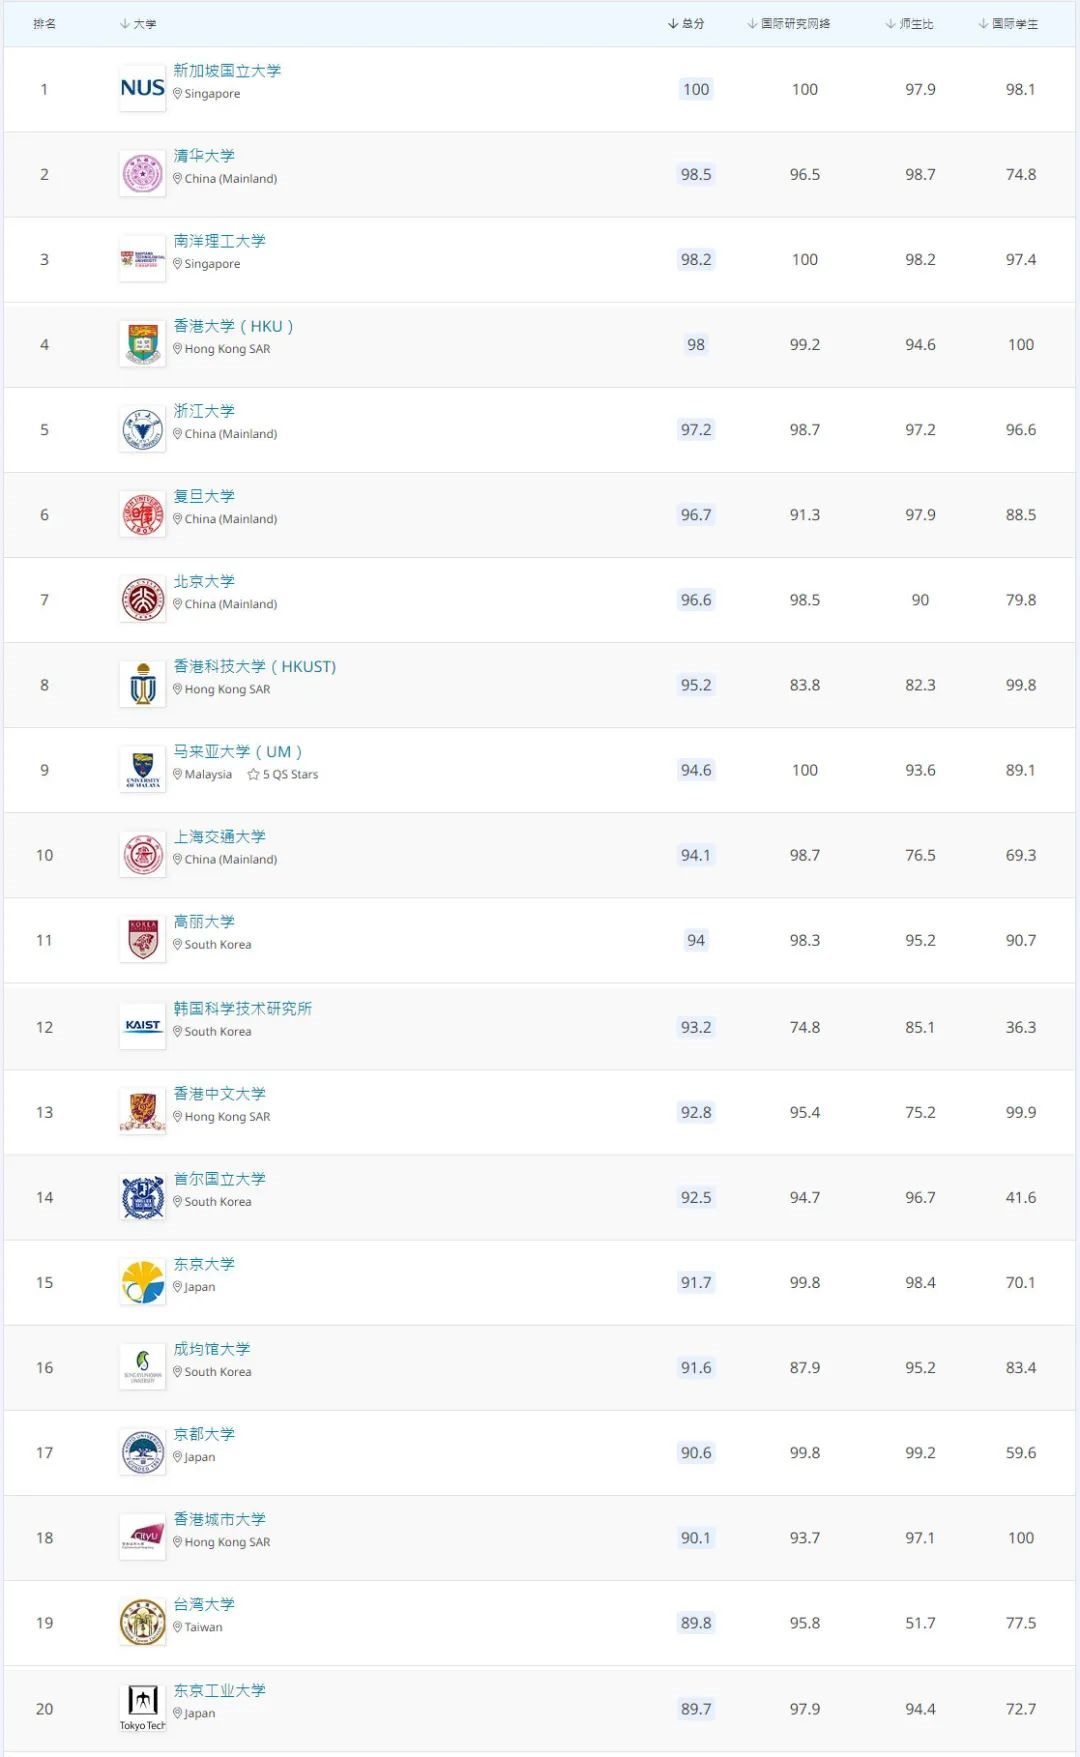Click the HKU crest logo
This screenshot has width=1080, height=1757.
pos(142,344)
